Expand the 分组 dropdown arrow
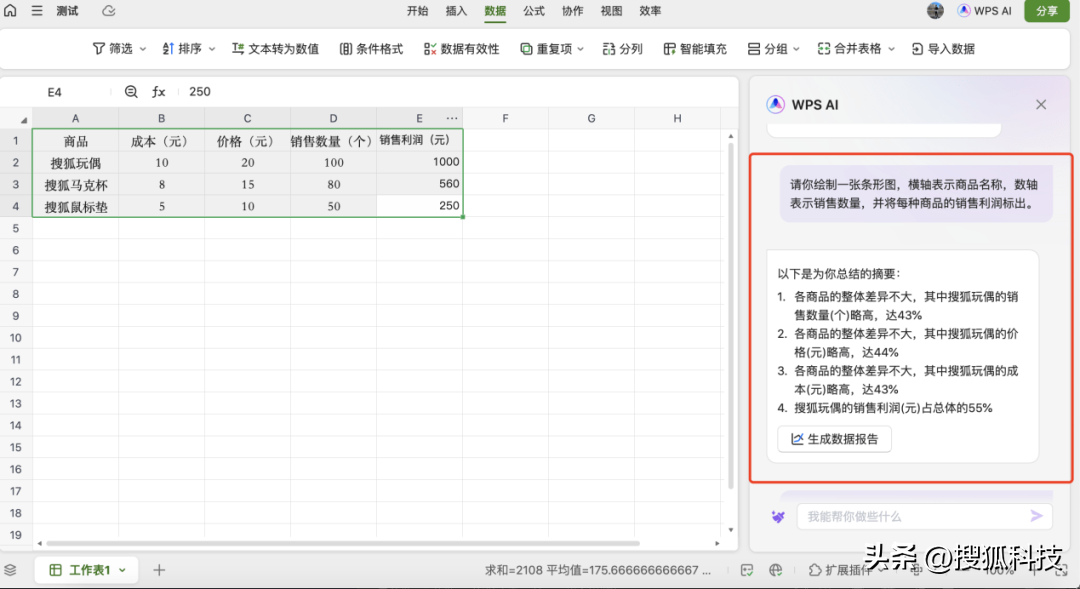Screen dimensions: 1080x589 [x=796, y=49]
